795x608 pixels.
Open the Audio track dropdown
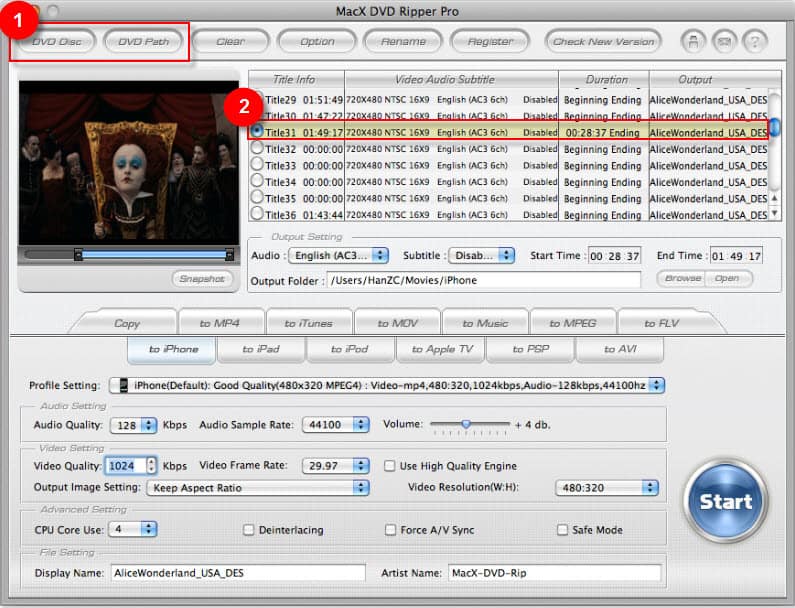[339, 256]
